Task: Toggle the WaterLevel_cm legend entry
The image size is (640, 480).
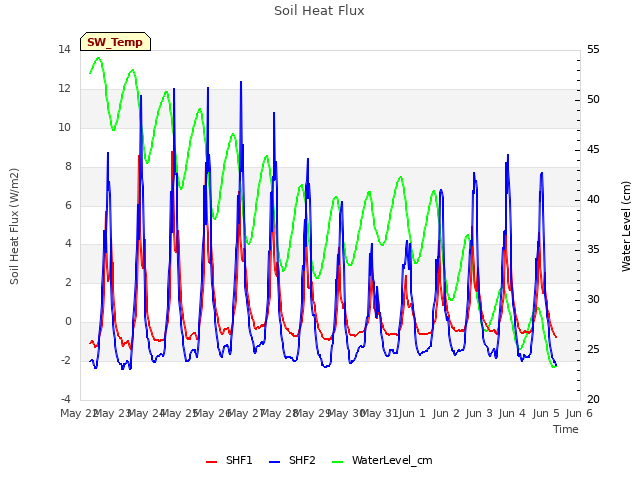Action: click(x=382, y=460)
